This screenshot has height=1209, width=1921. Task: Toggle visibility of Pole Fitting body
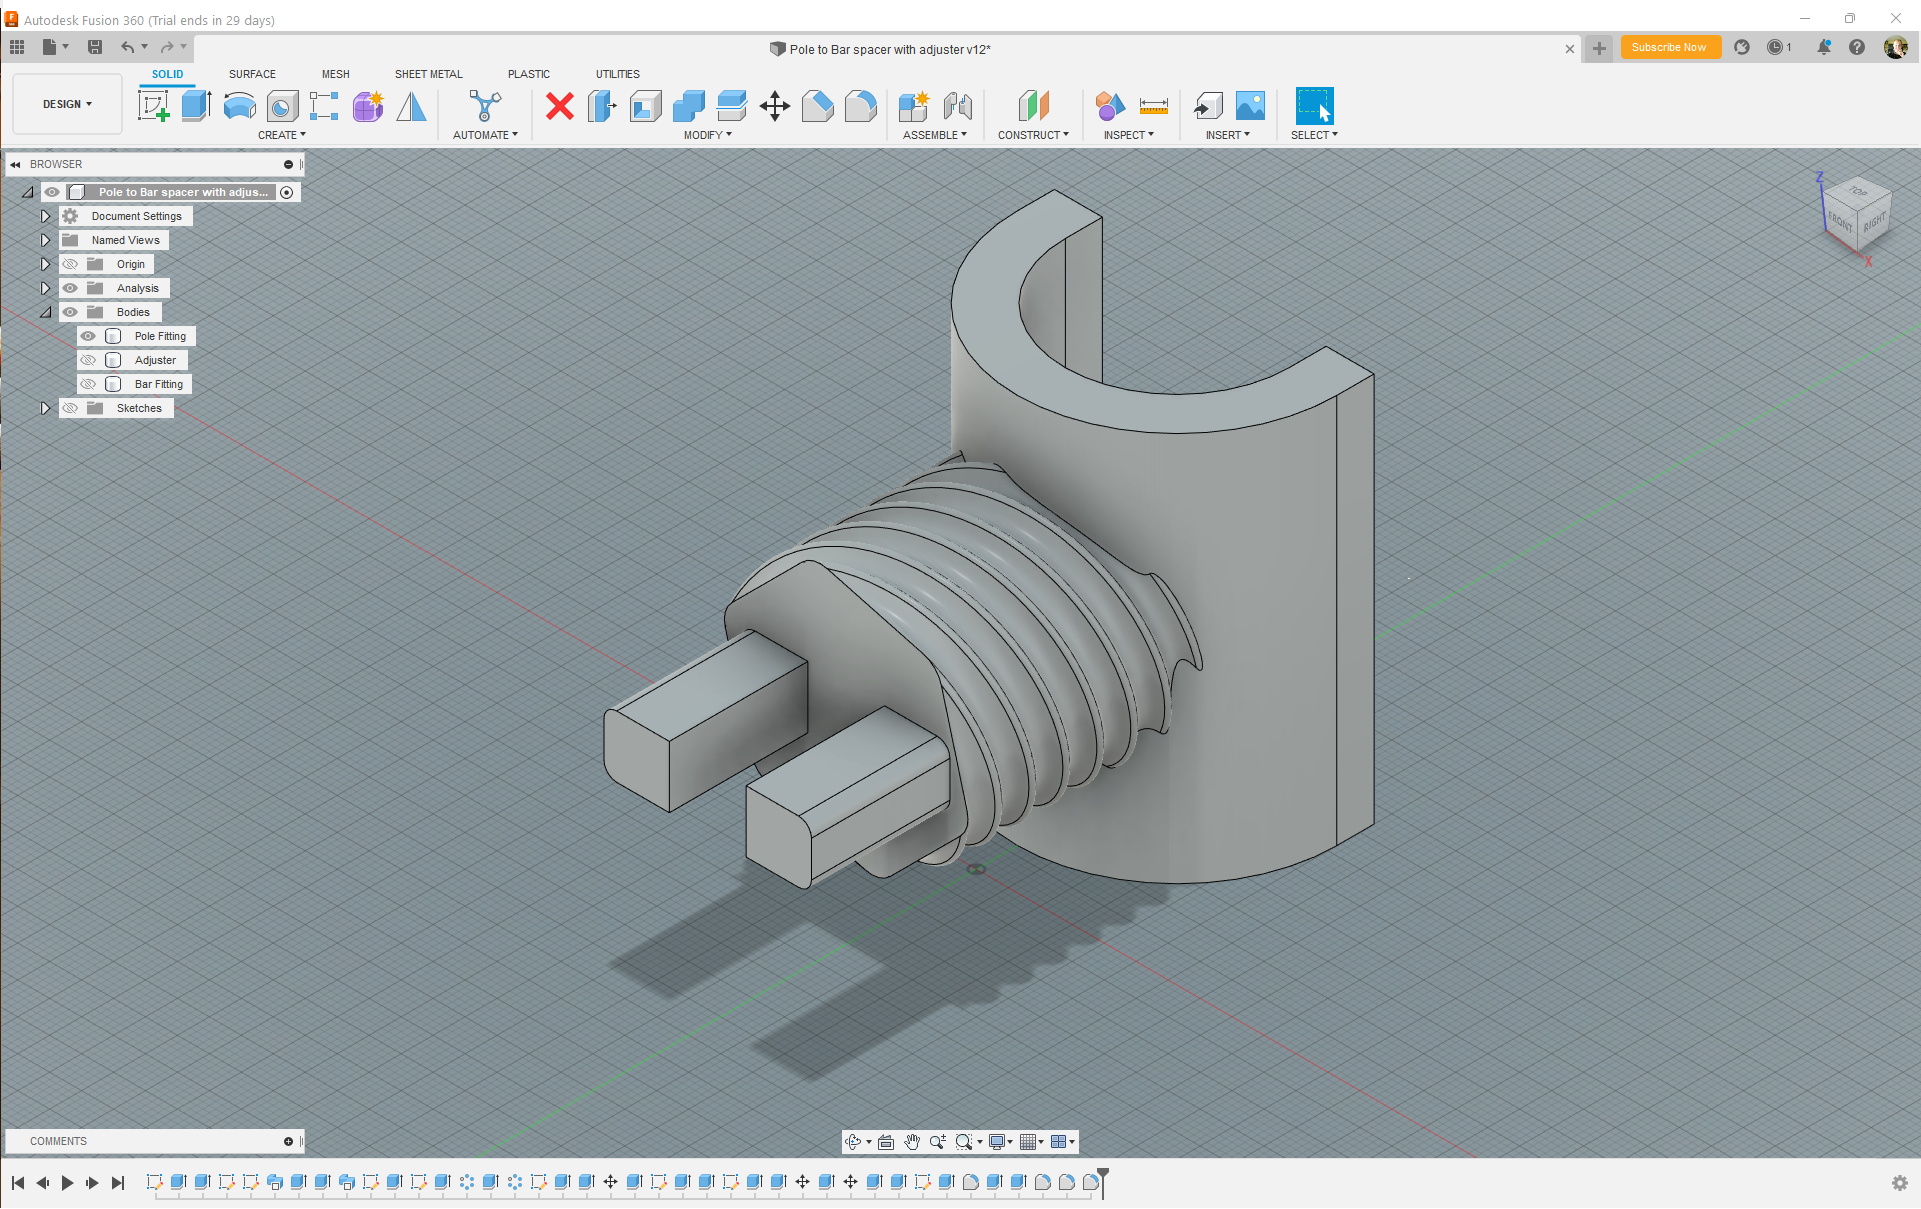pyautogui.click(x=86, y=336)
